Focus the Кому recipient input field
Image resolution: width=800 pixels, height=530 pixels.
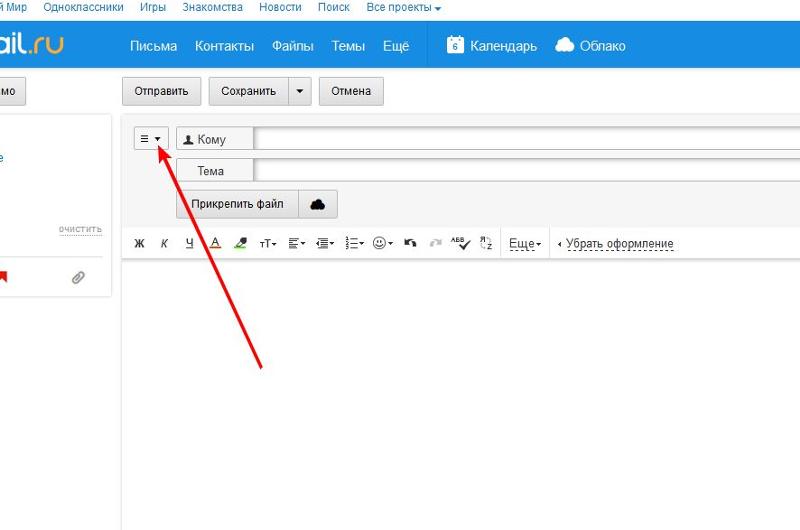[527, 139]
